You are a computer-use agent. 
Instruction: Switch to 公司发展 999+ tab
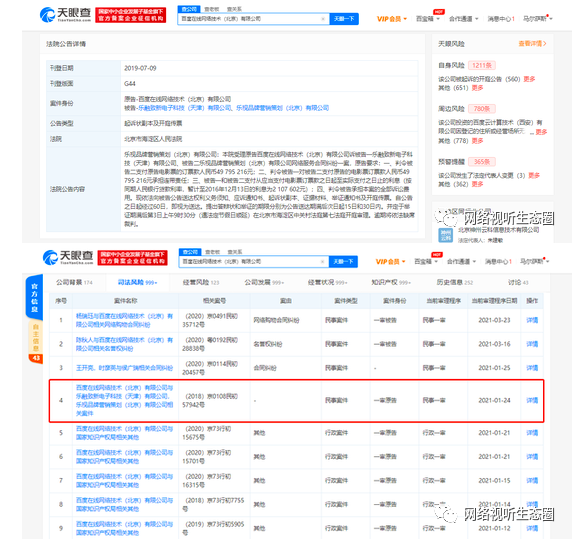(x=264, y=282)
